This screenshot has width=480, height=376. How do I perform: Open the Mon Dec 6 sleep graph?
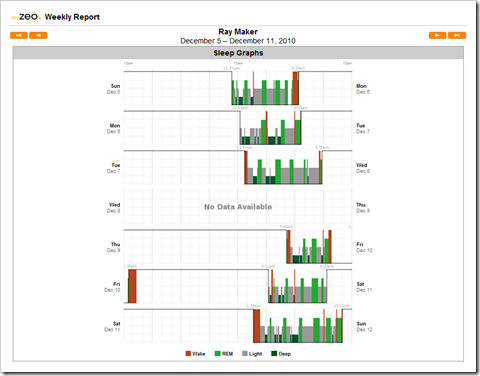(x=238, y=128)
